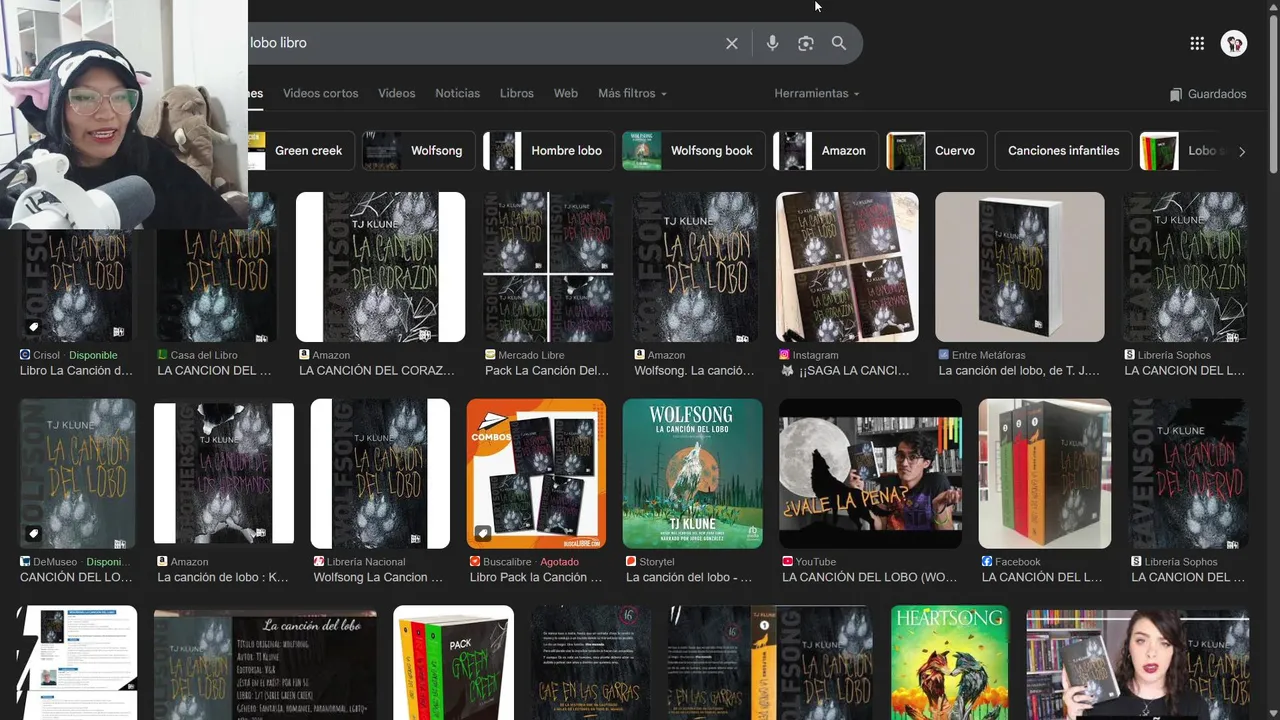Open the Google apps grid
The height and width of the screenshot is (720, 1280).
click(x=1197, y=43)
